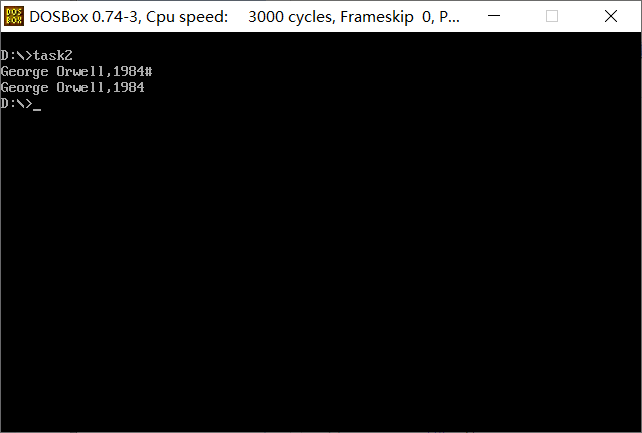The height and width of the screenshot is (433, 642).
Task: Close the DOSBox window
Action: click(611, 16)
